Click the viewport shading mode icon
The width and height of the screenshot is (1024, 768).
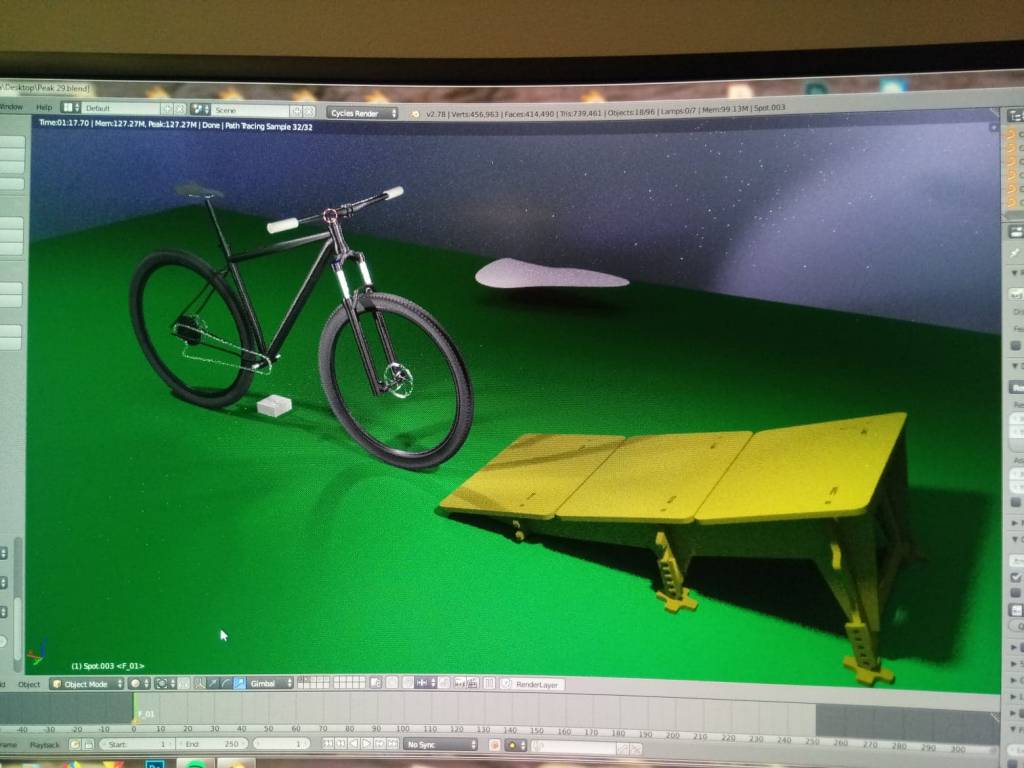[x=139, y=683]
